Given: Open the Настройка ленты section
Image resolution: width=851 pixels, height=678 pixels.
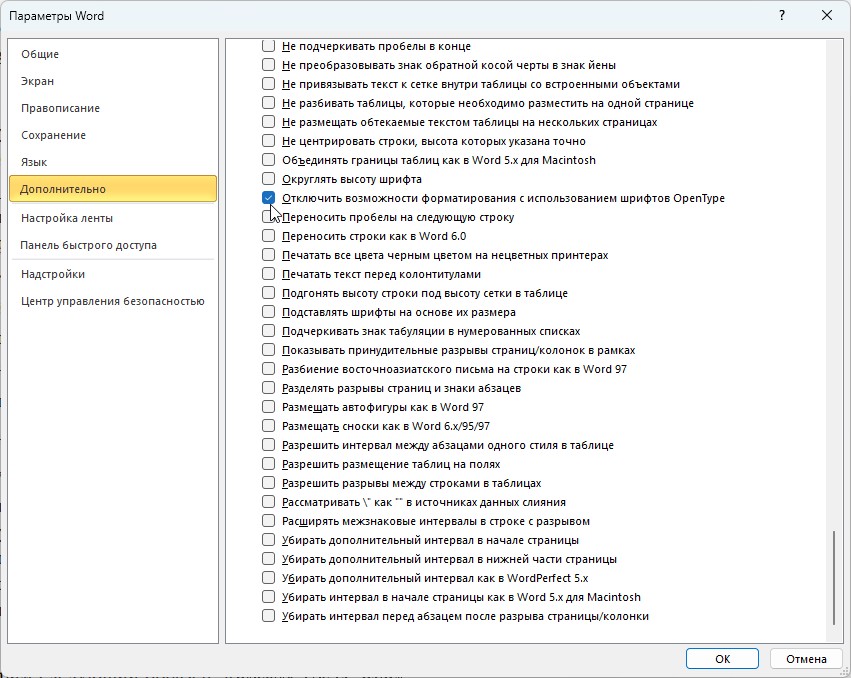Looking at the screenshot, I should pyautogui.click(x=66, y=218).
